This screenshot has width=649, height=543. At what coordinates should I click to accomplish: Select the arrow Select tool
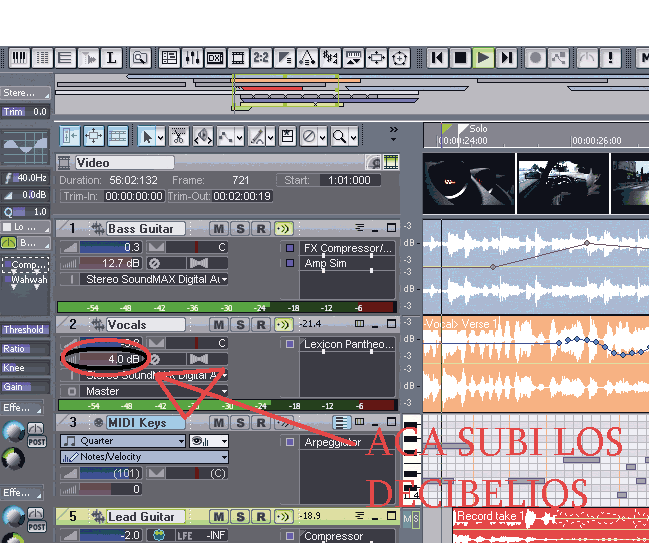point(147,136)
